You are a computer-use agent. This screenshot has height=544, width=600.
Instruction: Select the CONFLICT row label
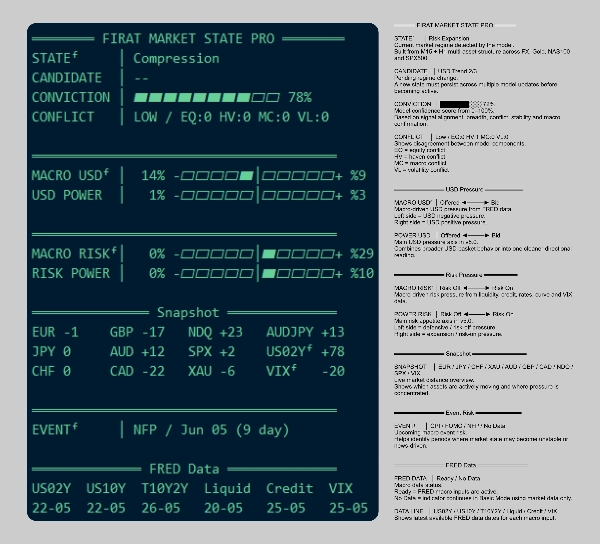63,117
